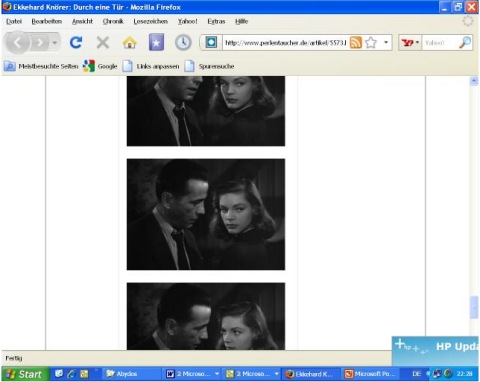Click the middle film still image
The width and height of the screenshot is (480, 382).
206,214
